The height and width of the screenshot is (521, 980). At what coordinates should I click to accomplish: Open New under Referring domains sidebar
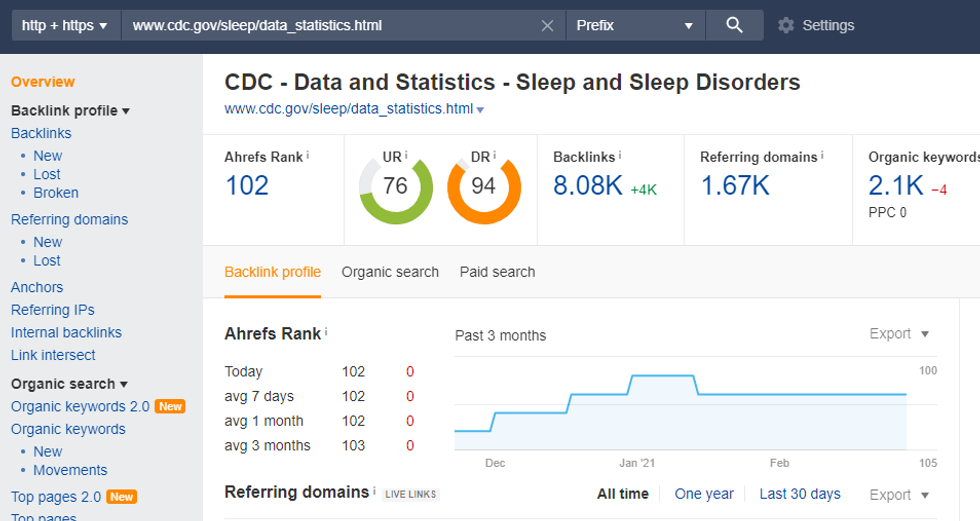[48, 242]
